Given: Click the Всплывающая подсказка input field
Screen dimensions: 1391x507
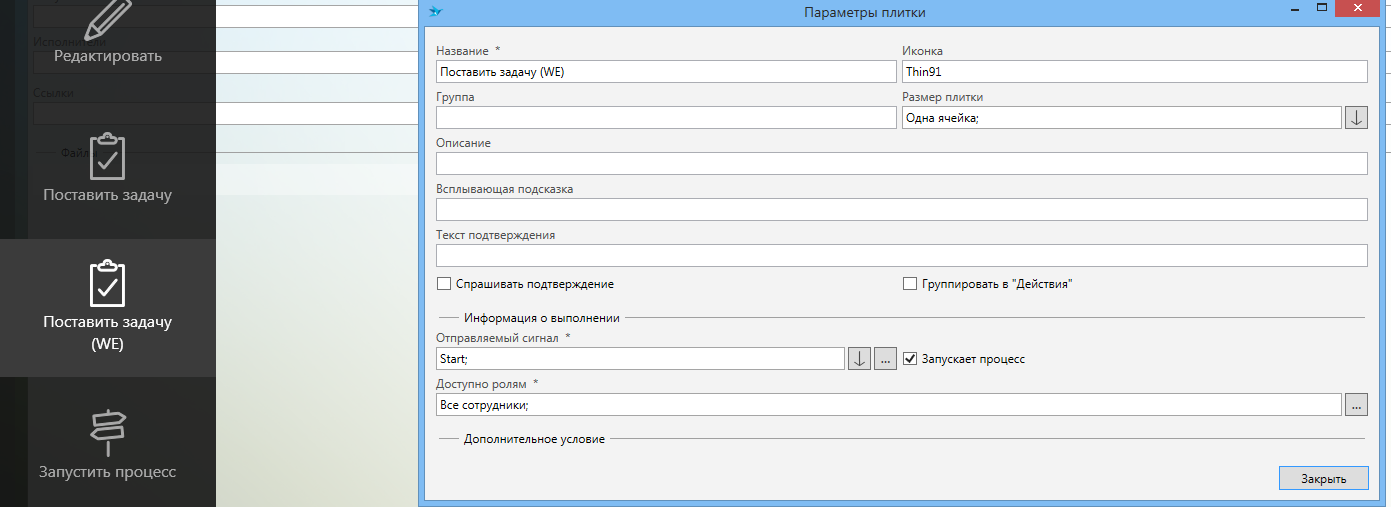Looking at the screenshot, I should [x=901, y=210].
